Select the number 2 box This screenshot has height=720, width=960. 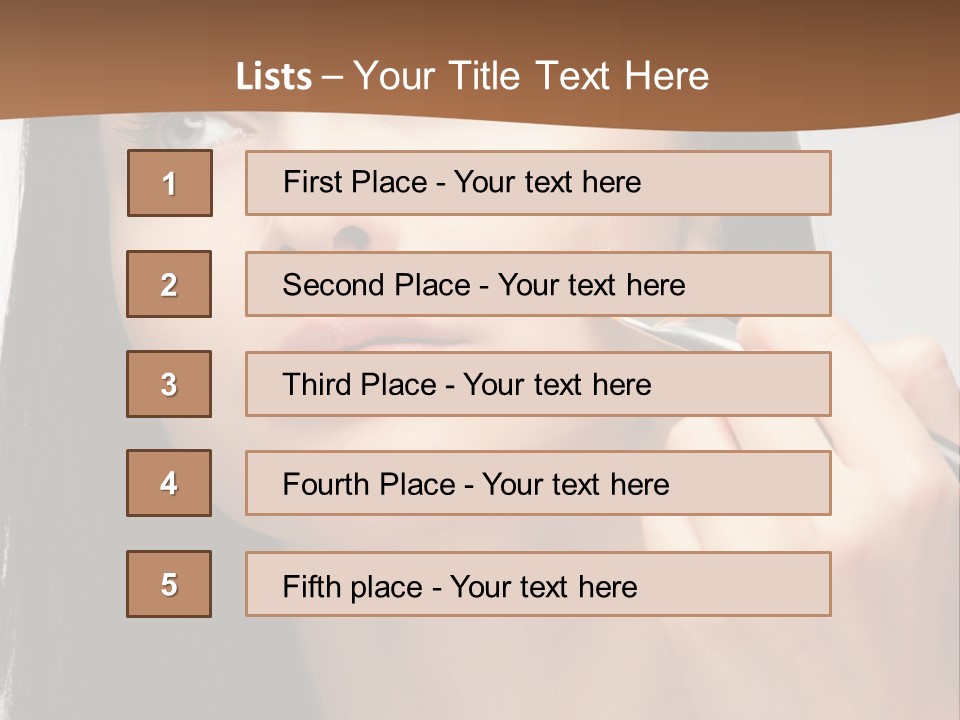[169, 283]
